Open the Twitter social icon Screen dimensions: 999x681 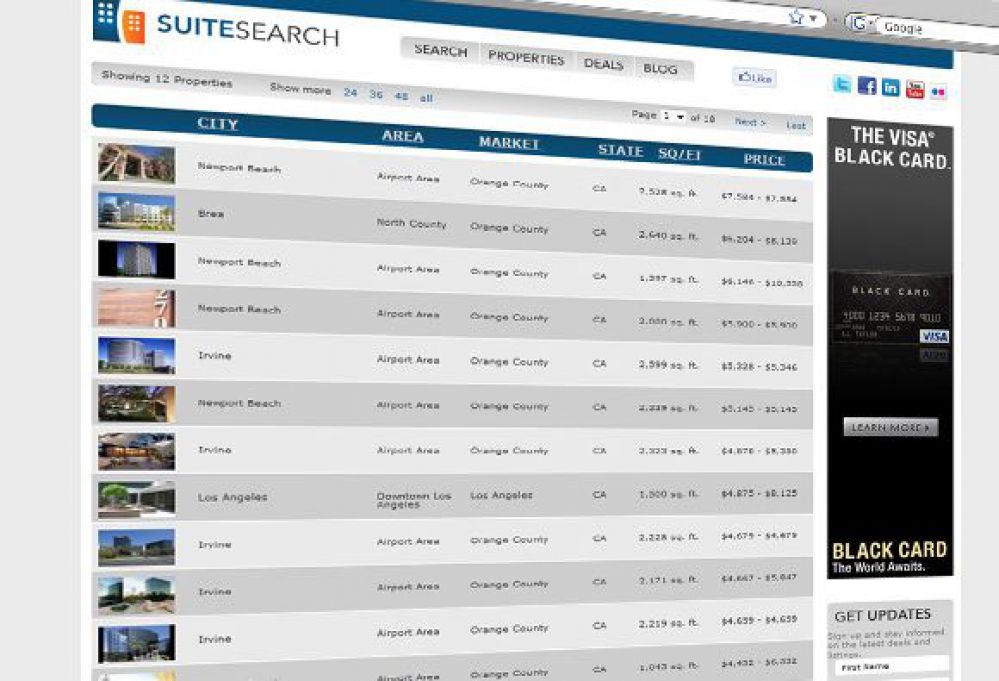(842, 83)
